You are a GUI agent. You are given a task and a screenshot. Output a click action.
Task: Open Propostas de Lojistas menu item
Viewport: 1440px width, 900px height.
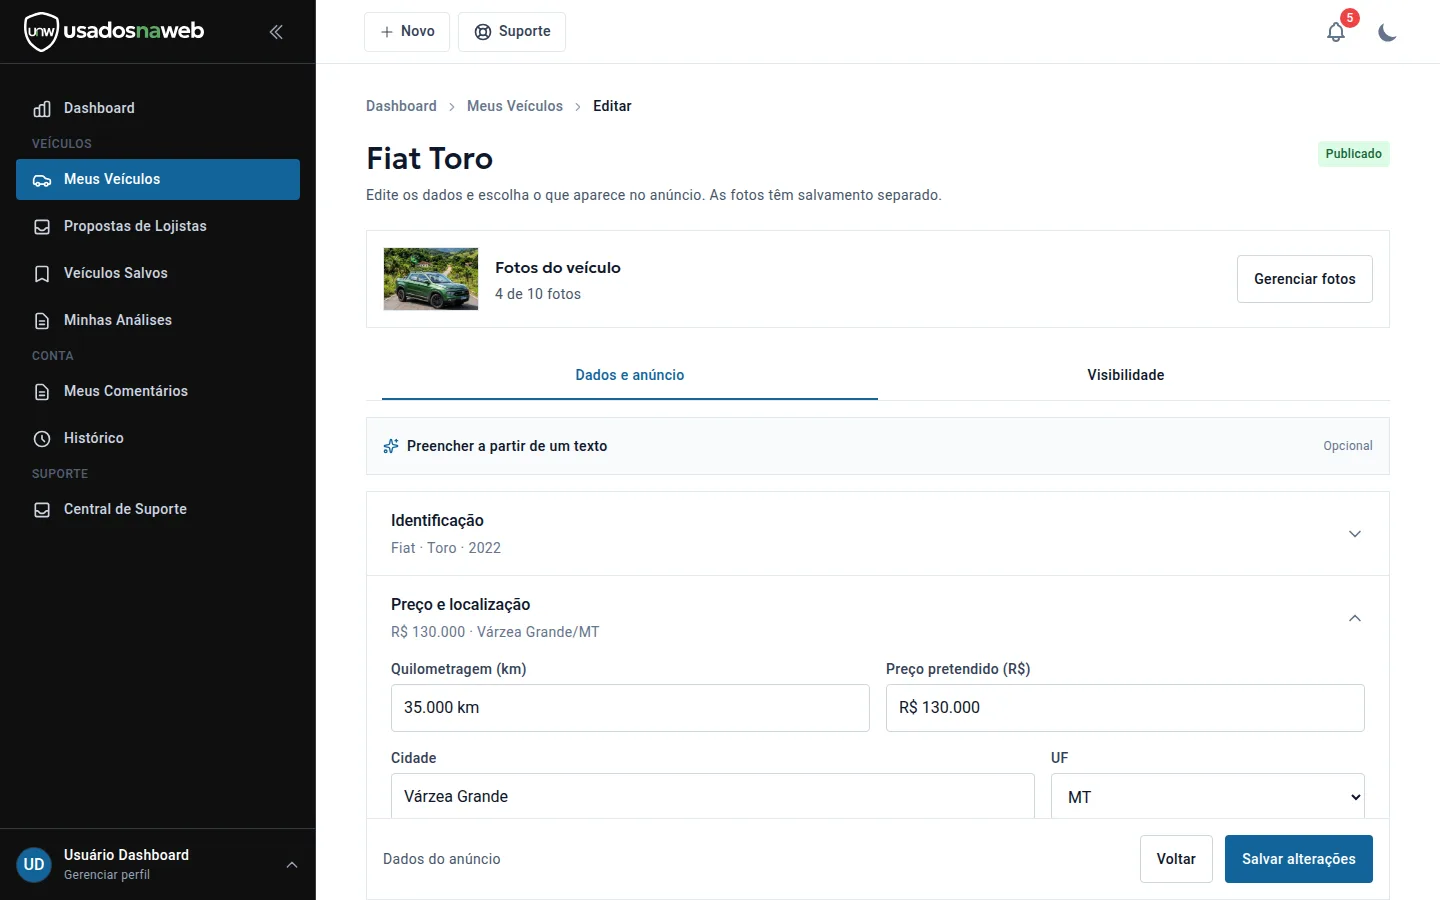(x=158, y=227)
